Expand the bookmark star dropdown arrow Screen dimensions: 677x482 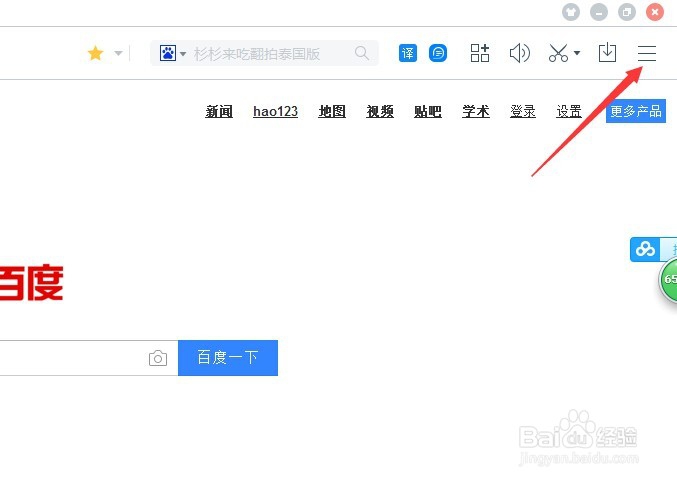[118, 54]
